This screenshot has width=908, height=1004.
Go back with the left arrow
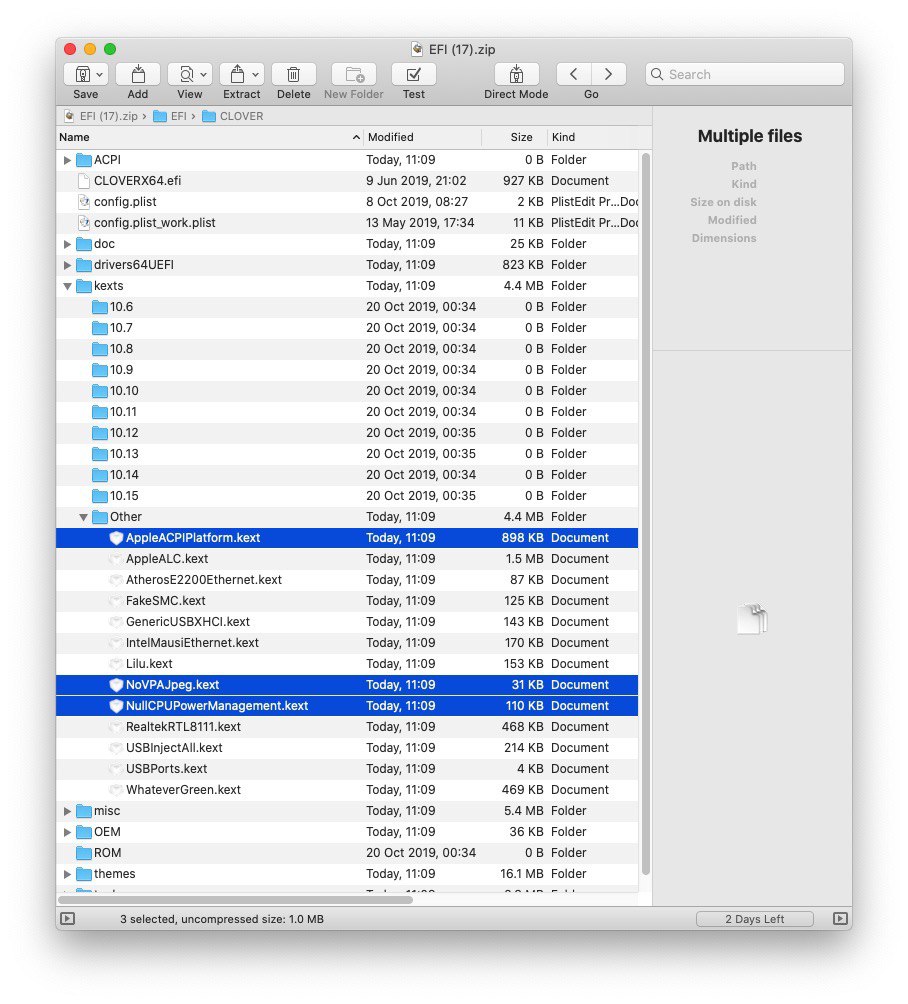pos(574,74)
